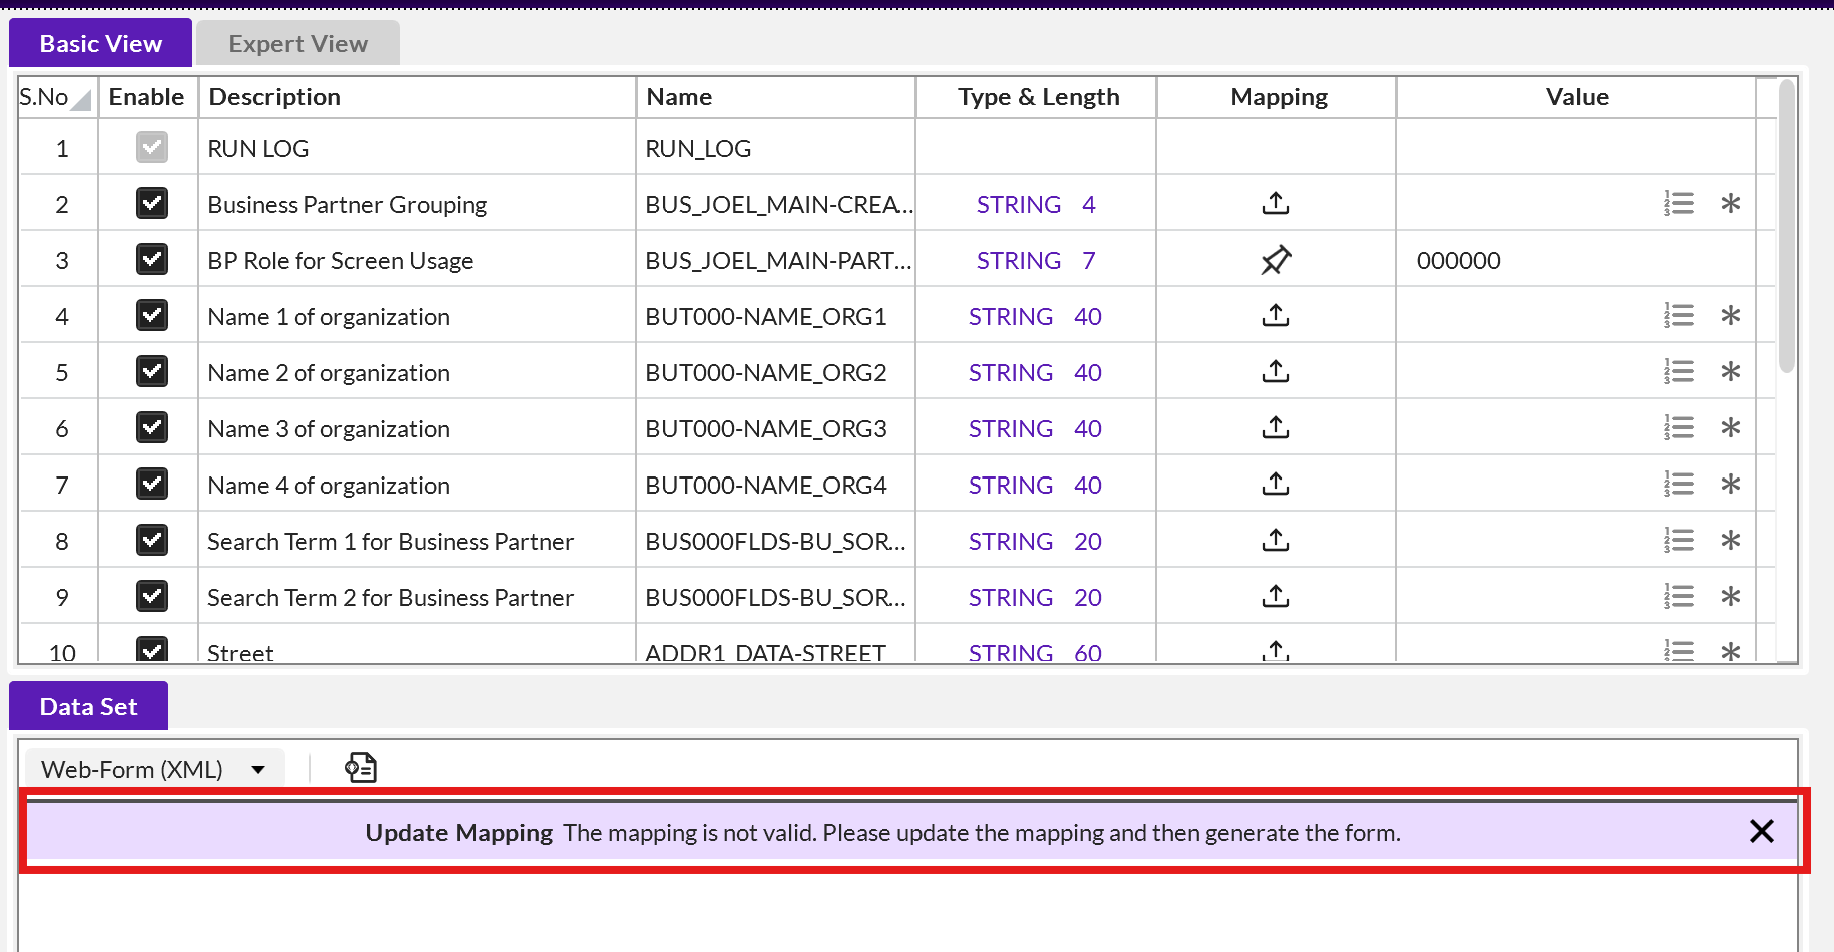The image size is (1834, 952).
Task: Click the S.No column sort corner
Action: pos(81,100)
